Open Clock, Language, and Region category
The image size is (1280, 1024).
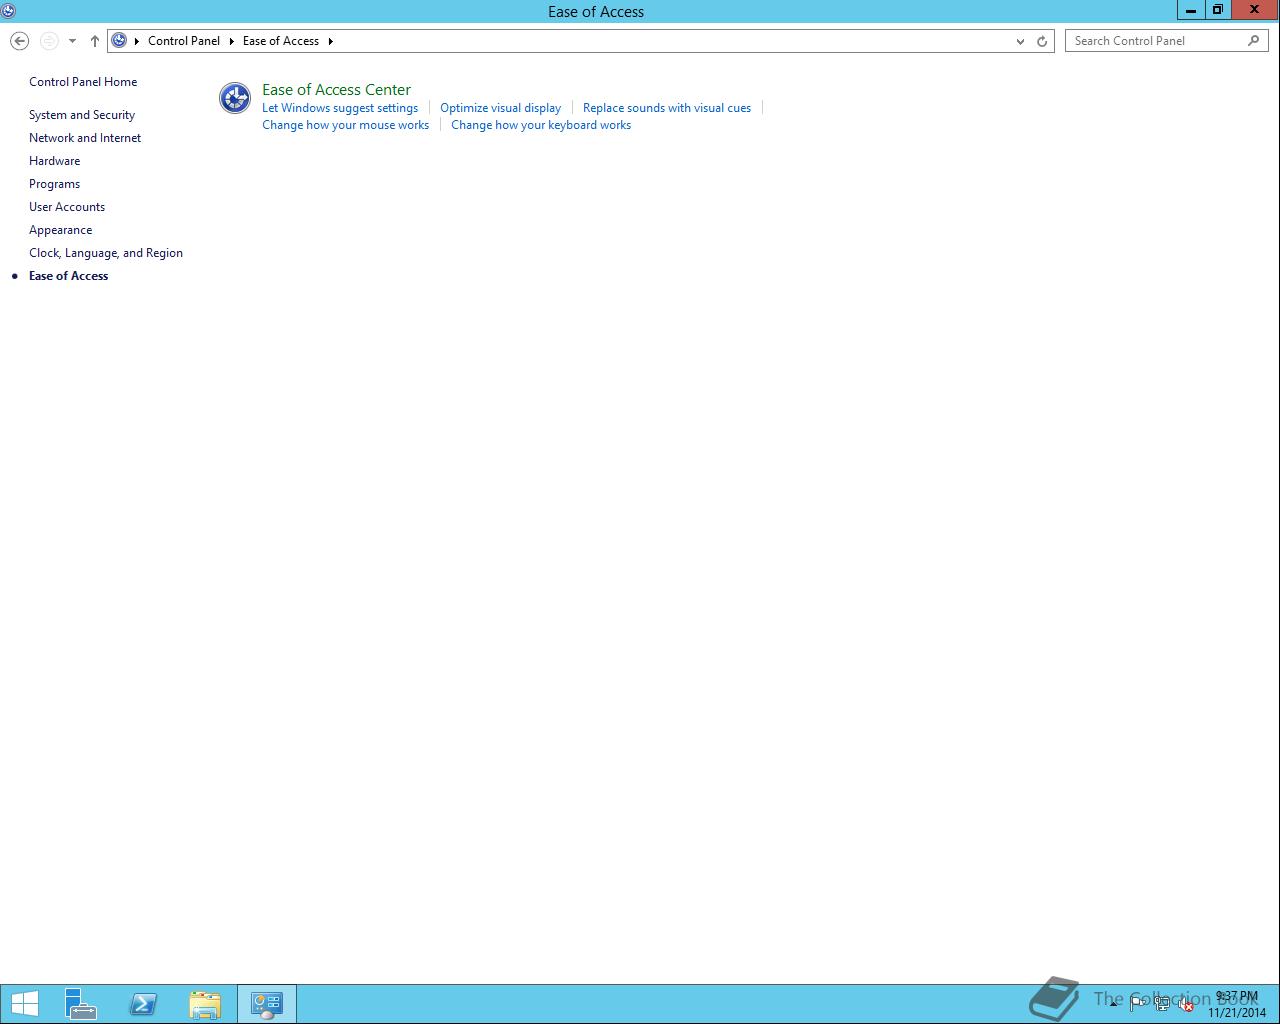coord(106,253)
